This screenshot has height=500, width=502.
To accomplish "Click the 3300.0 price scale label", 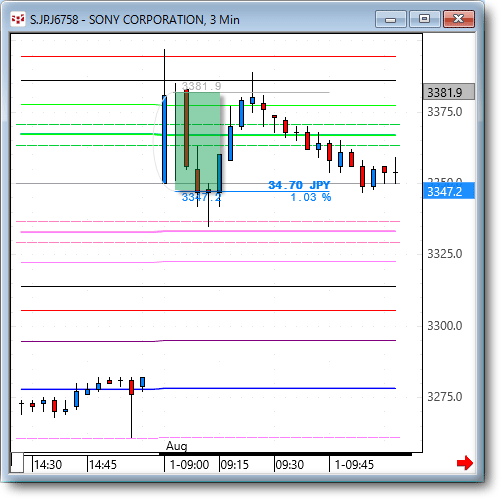I will coord(445,326).
